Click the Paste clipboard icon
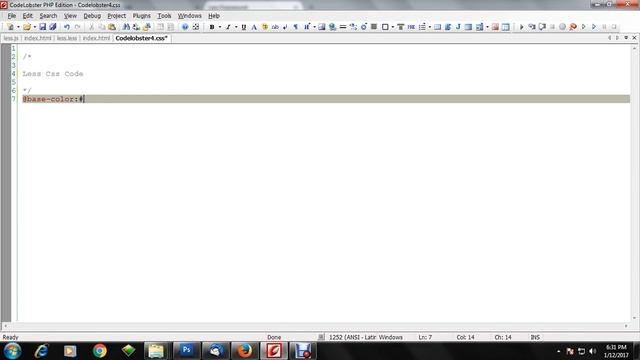Image resolution: width=640 pixels, height=360 pixels. 112,27
